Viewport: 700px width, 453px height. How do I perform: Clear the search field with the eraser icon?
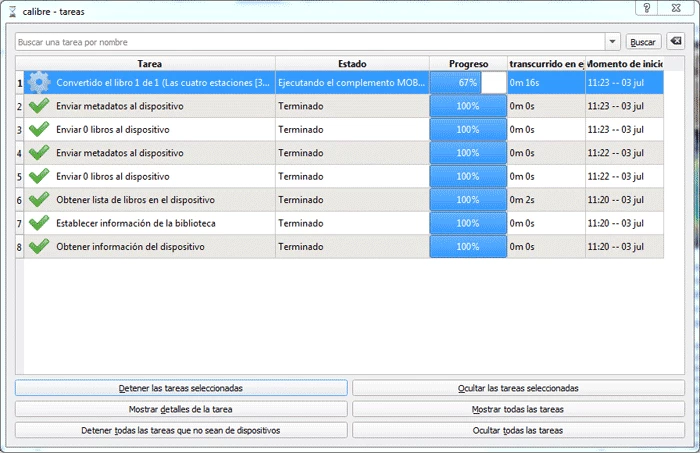tap(675, 41)
